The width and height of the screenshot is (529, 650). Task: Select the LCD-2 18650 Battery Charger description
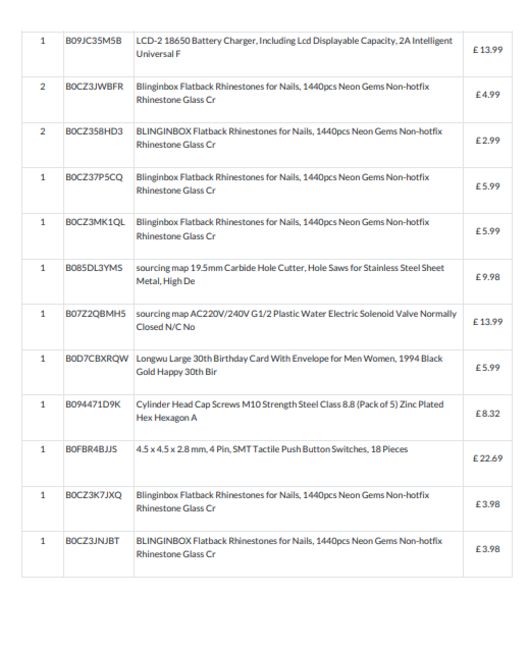(294, 47)
